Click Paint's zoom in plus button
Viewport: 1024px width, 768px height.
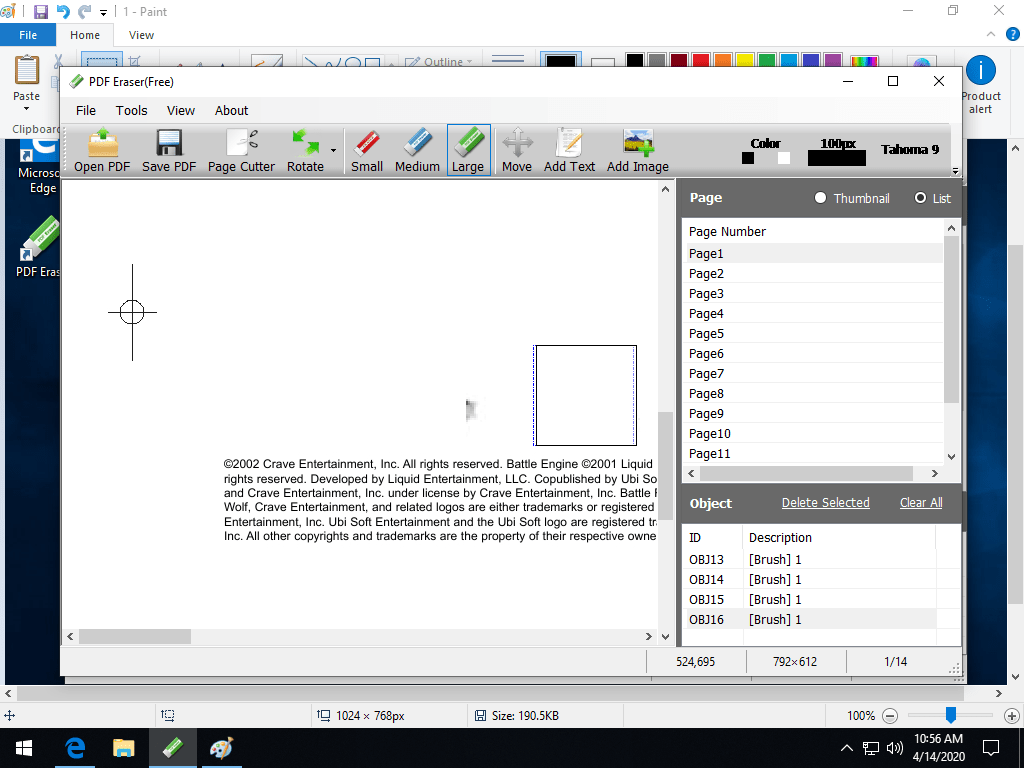(1012, 716)
